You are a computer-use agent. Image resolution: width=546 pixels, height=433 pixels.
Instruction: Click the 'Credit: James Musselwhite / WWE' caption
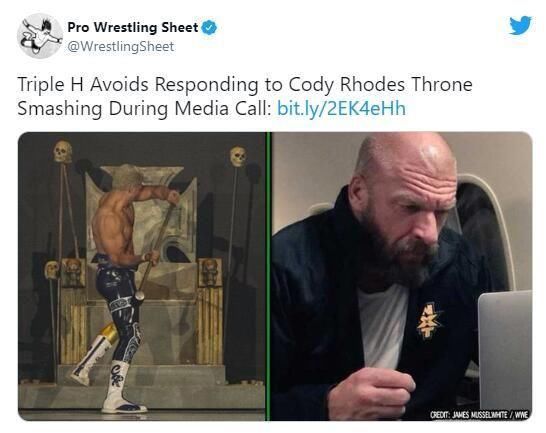pyautogui.click(x=479, y=415)
